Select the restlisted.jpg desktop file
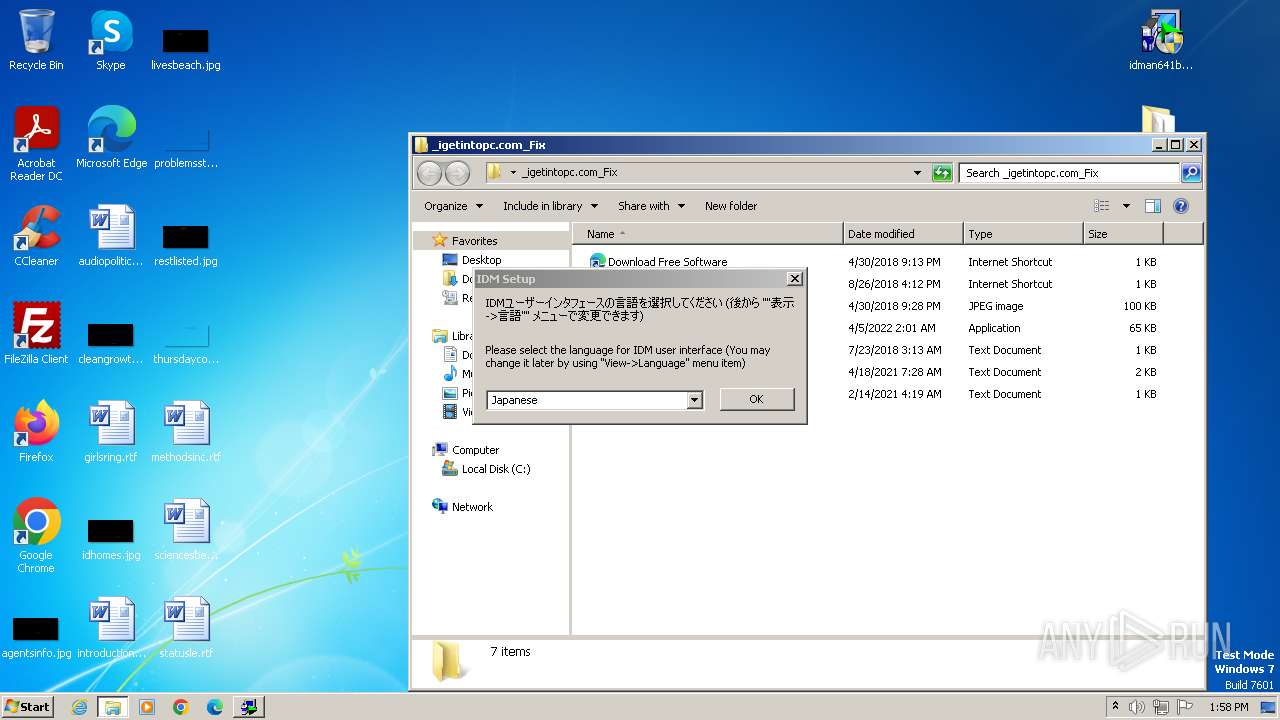This screenshot has width=1280, height=720. [186, 245]
